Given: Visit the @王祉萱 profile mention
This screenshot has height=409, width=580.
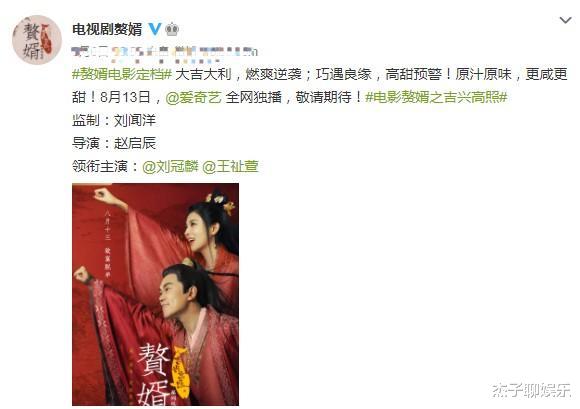Looking at the screenshot, I should click(x=230, y=166).
